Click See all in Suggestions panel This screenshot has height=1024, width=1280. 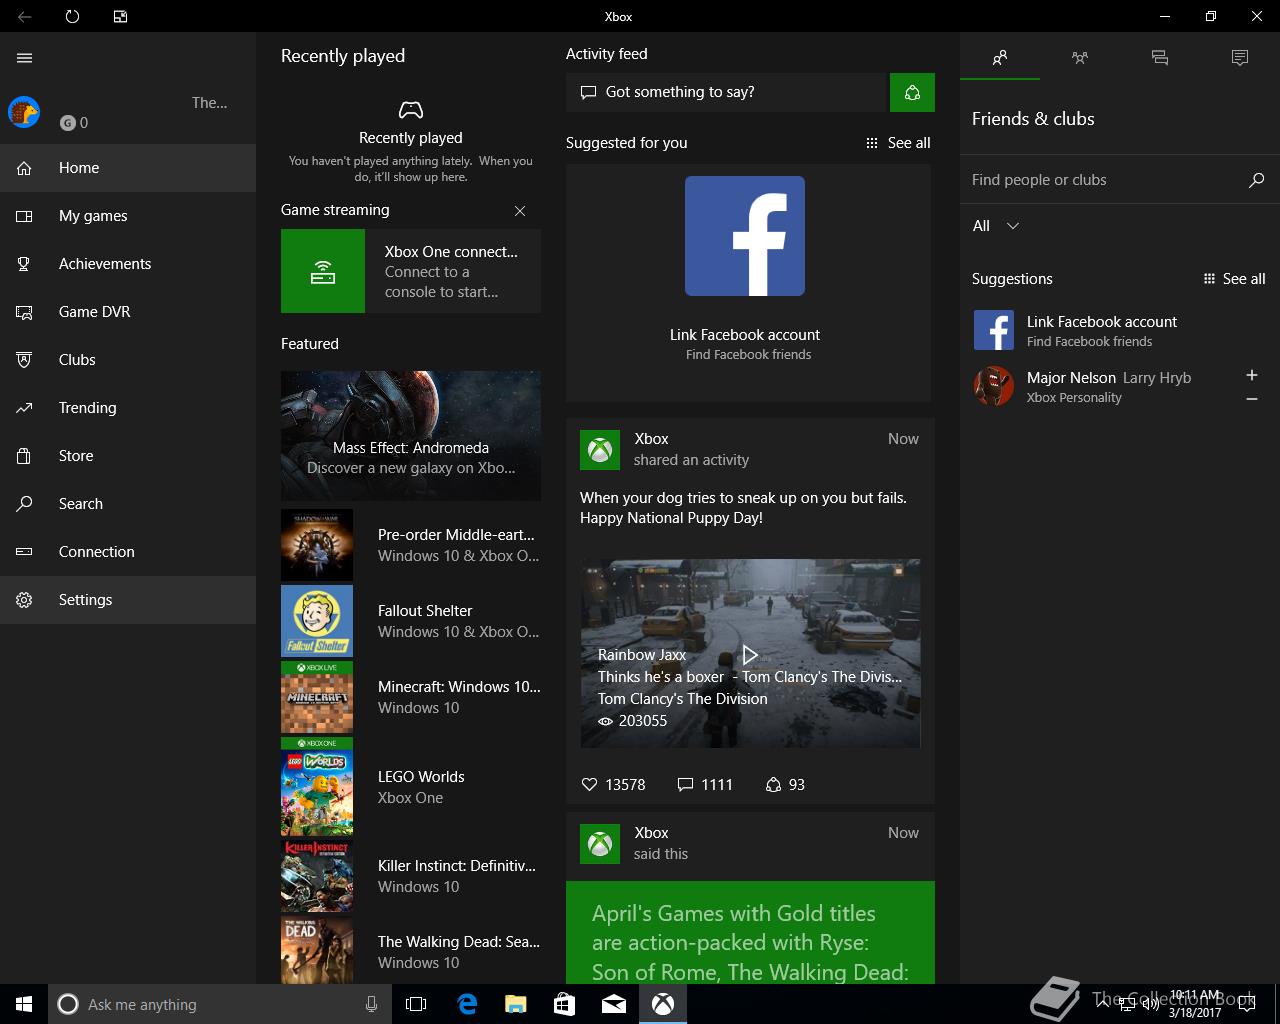tap(1234, 279)
